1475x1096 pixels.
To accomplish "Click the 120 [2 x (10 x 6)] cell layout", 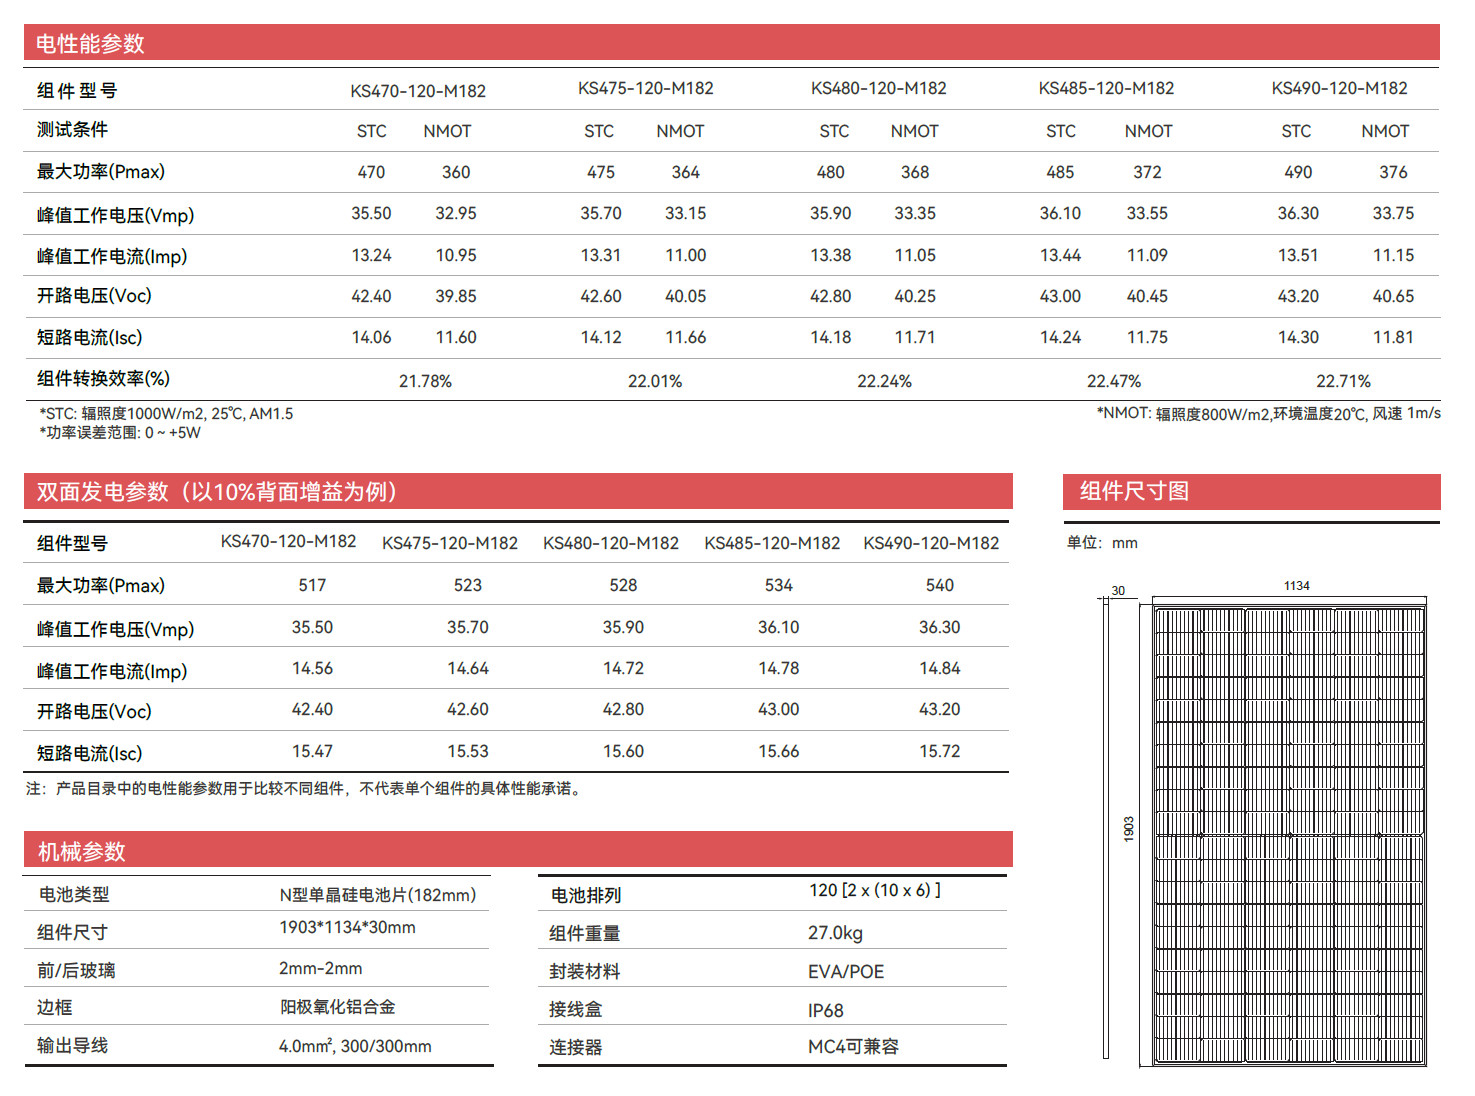I will click(874, 890).
